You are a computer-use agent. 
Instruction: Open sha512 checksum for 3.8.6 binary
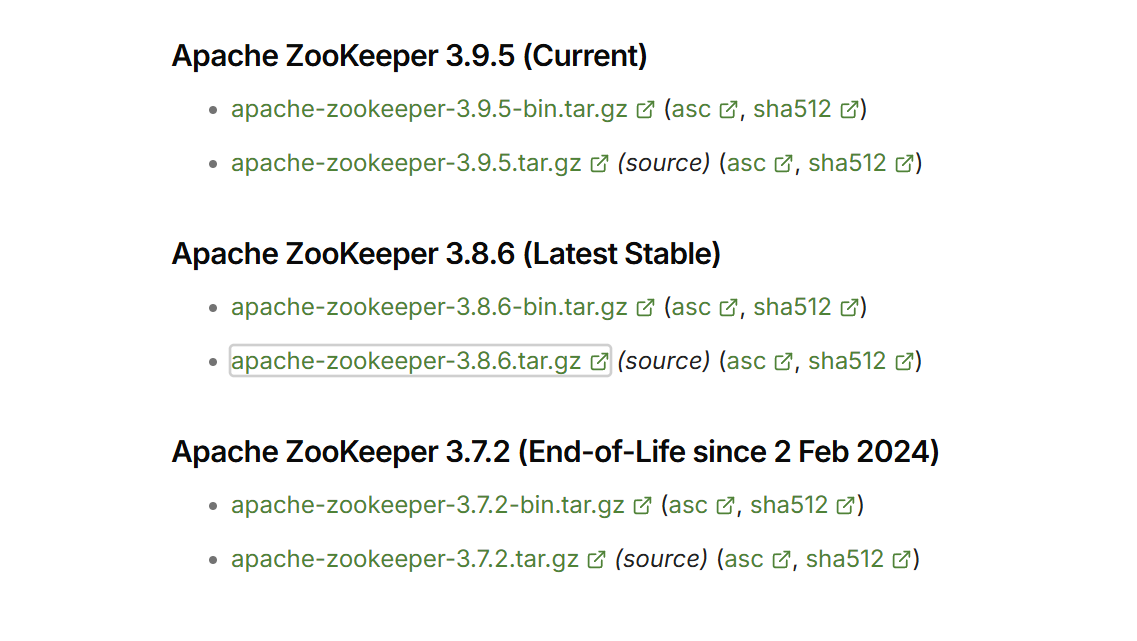792,307
